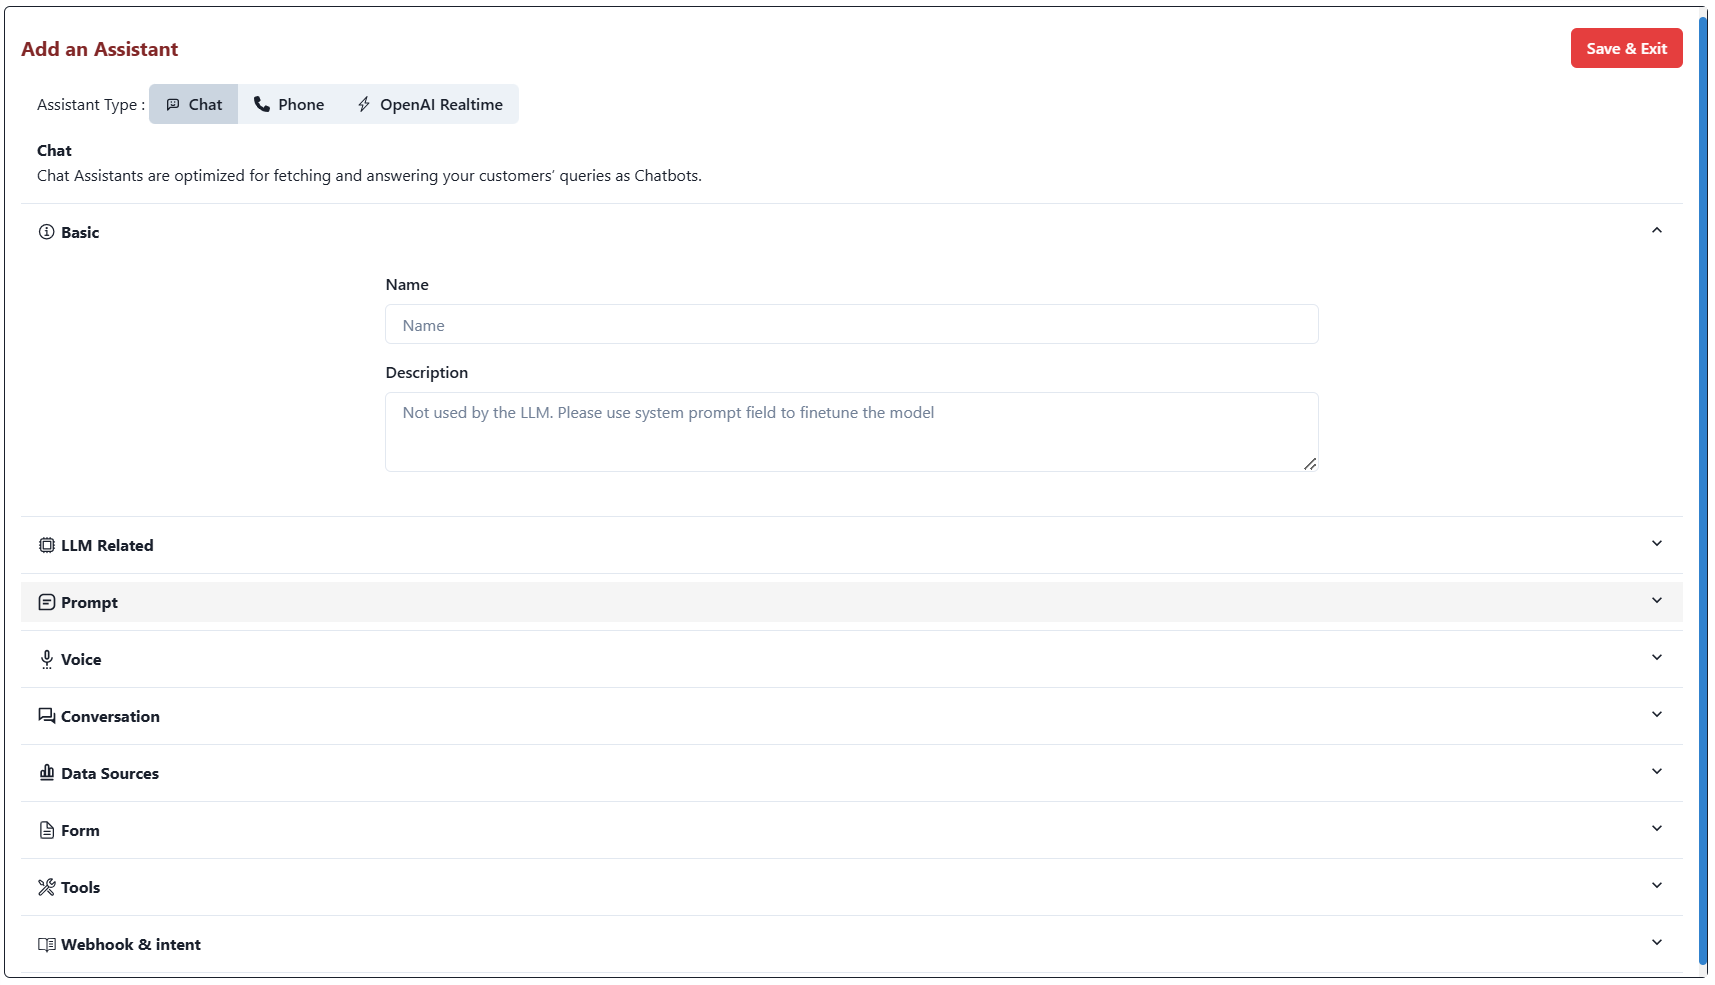Expand the Tools section chevron
The width and height of the screenshot is (1715, 985).
[x=1657, y=885]
